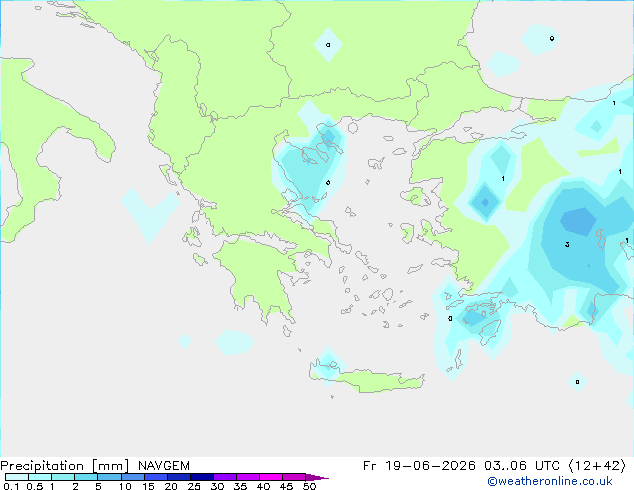Pick the 10 mm legend color swatch
This screenshot has height=490, width=634.
click(x=133, y=477)
